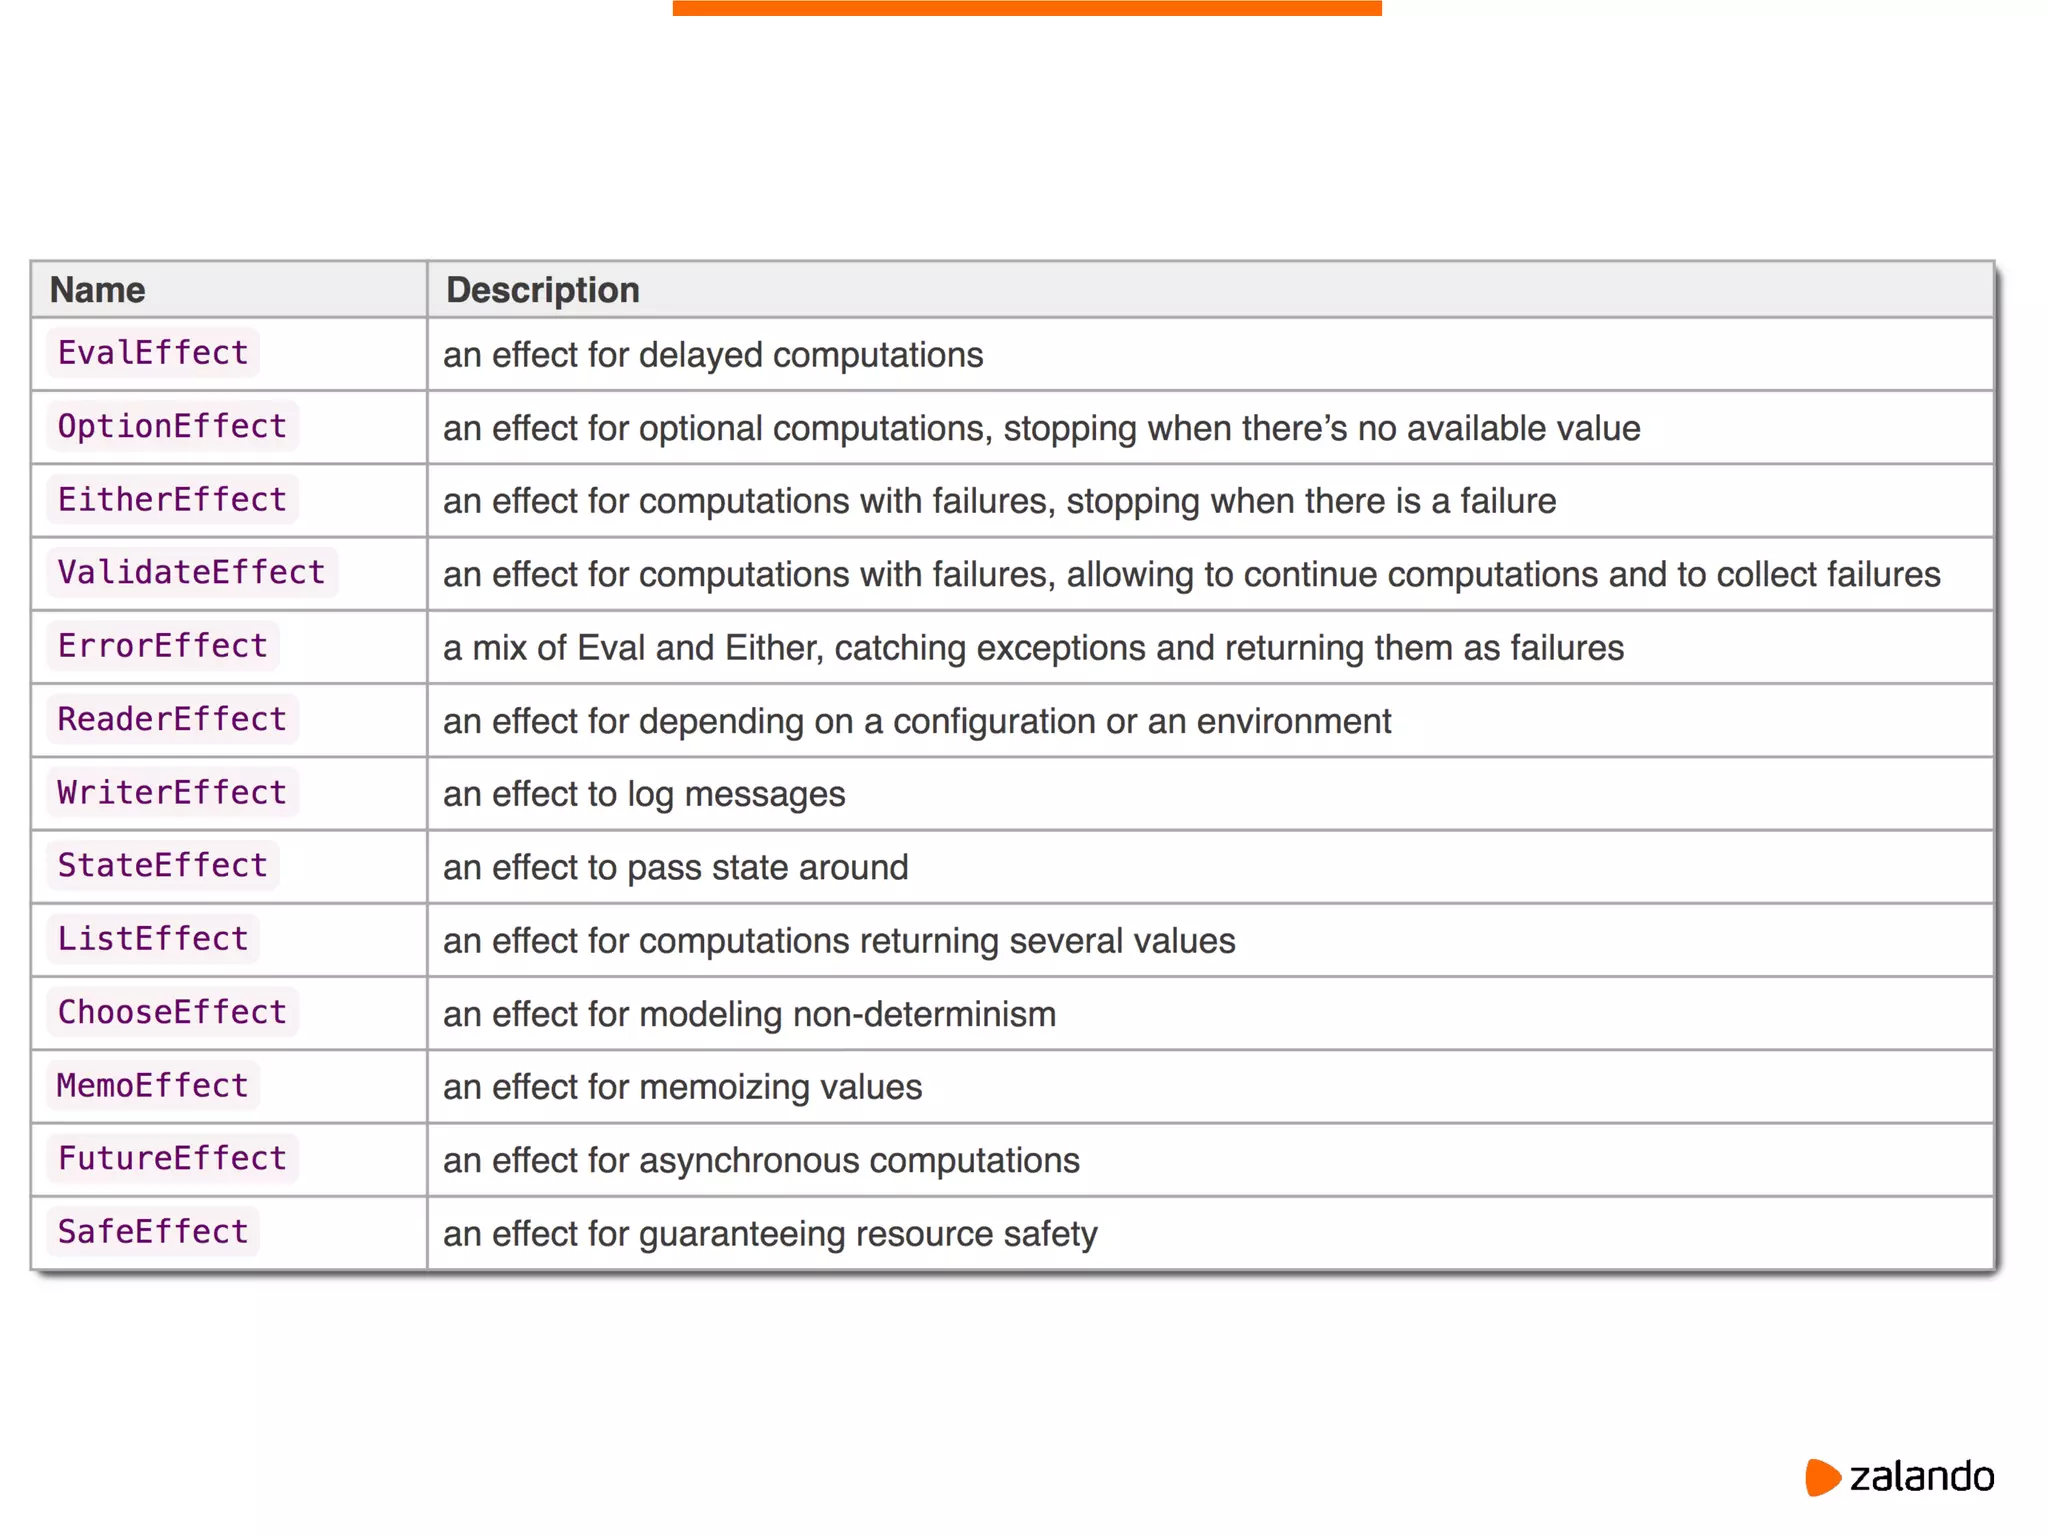Click the EvalEffect code label
Viewport: 2048px width, 1536px height.
[153, 353]
